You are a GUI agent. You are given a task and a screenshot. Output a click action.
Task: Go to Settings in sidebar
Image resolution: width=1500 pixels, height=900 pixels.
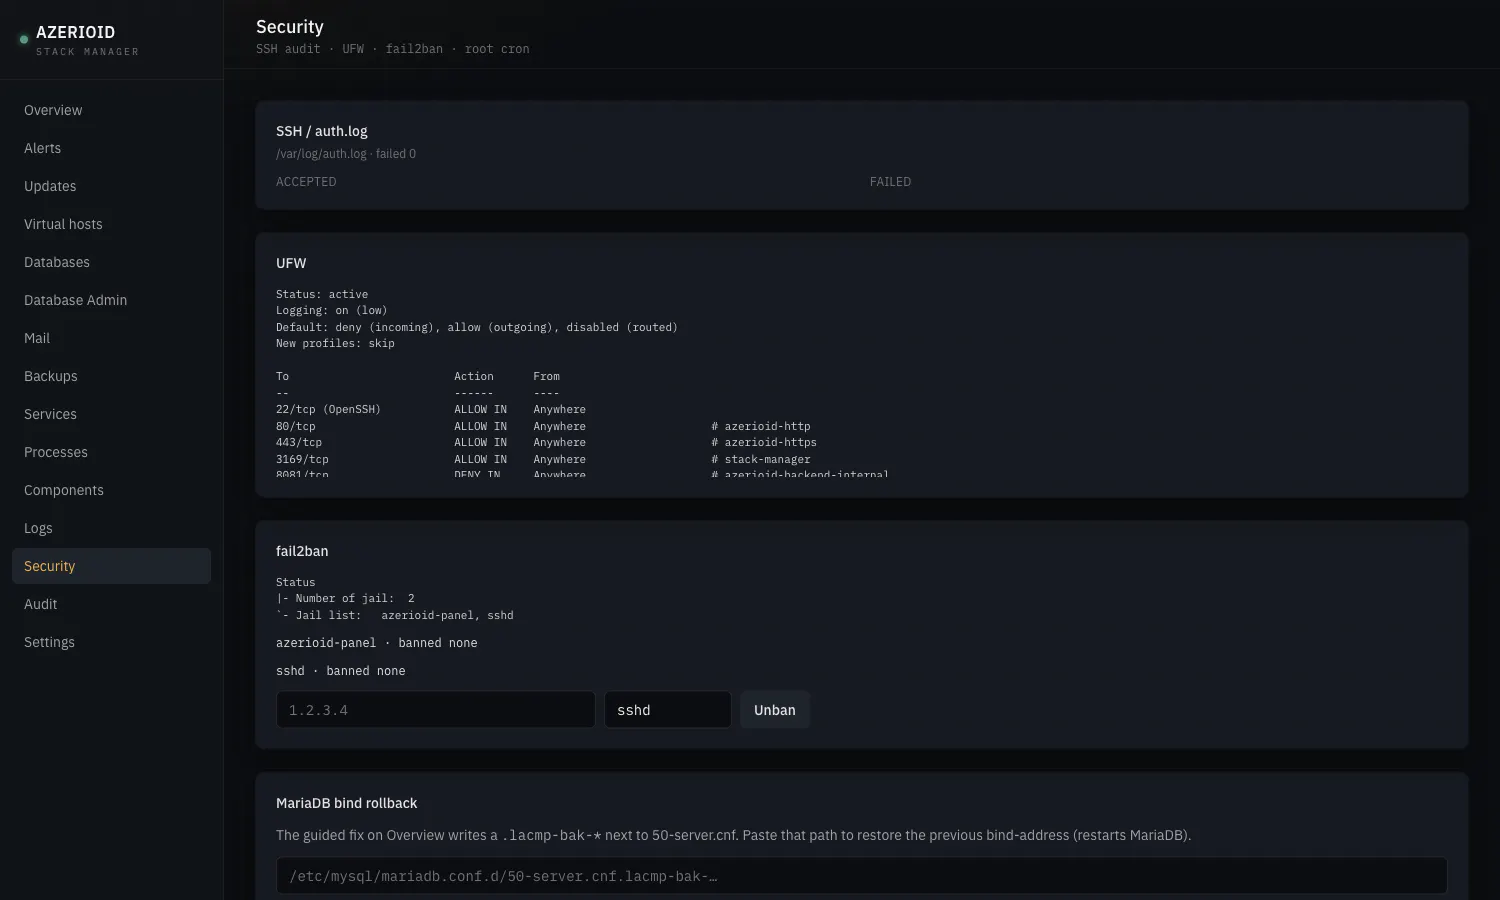point(111,642)
